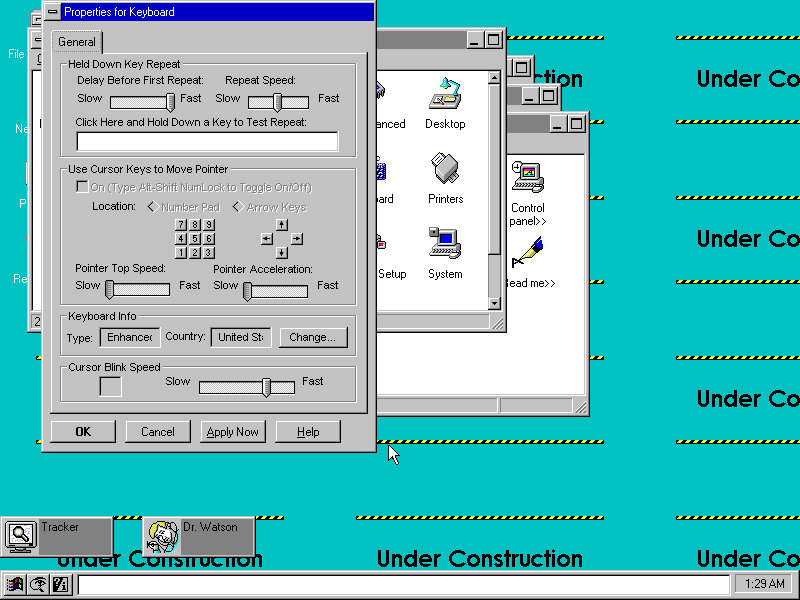This screenshot has width=800, height=600.
Task: Click the question-mark info taskbar icon
Action: point(59,585)
